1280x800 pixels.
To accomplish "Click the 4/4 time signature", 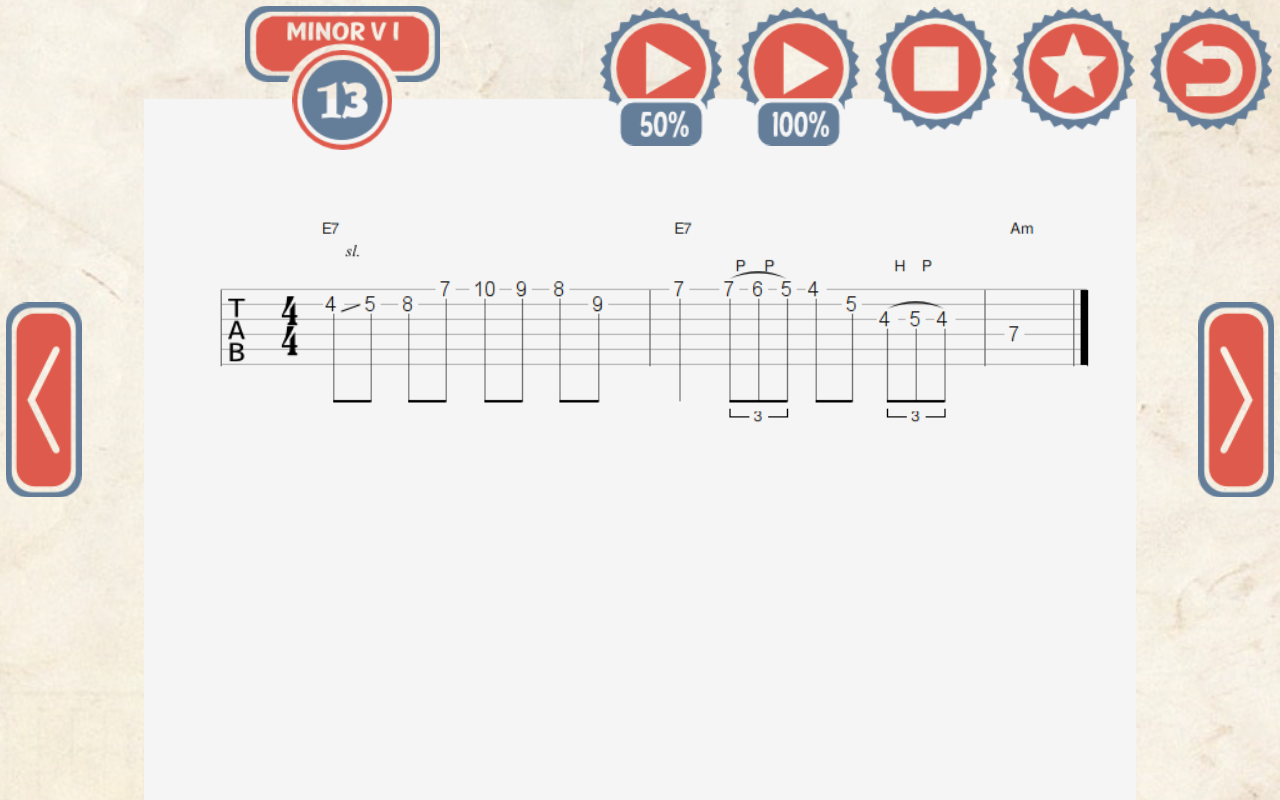I will coord(290,326).
